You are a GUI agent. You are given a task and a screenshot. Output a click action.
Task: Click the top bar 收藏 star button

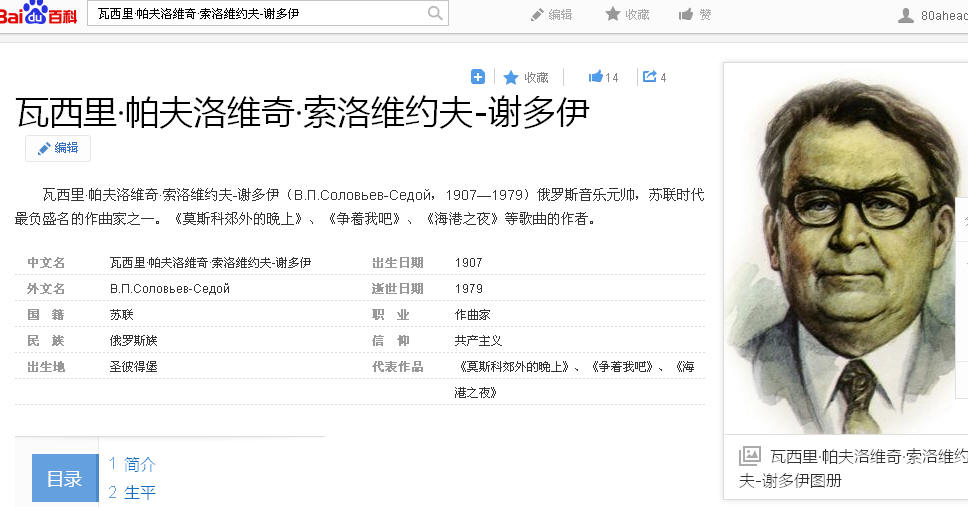click(x=627, y=14)
